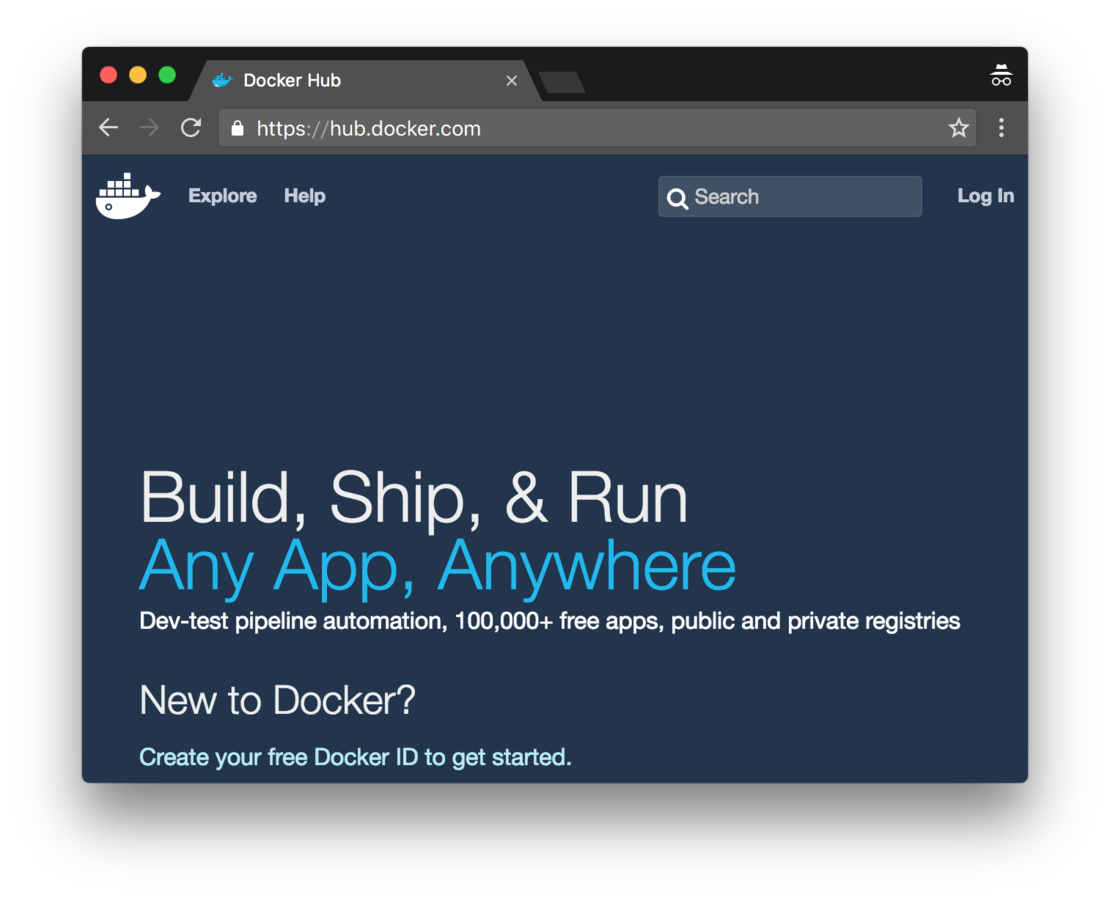
Task: Click the padlock secure site icon
Action: tap(238, 128)
